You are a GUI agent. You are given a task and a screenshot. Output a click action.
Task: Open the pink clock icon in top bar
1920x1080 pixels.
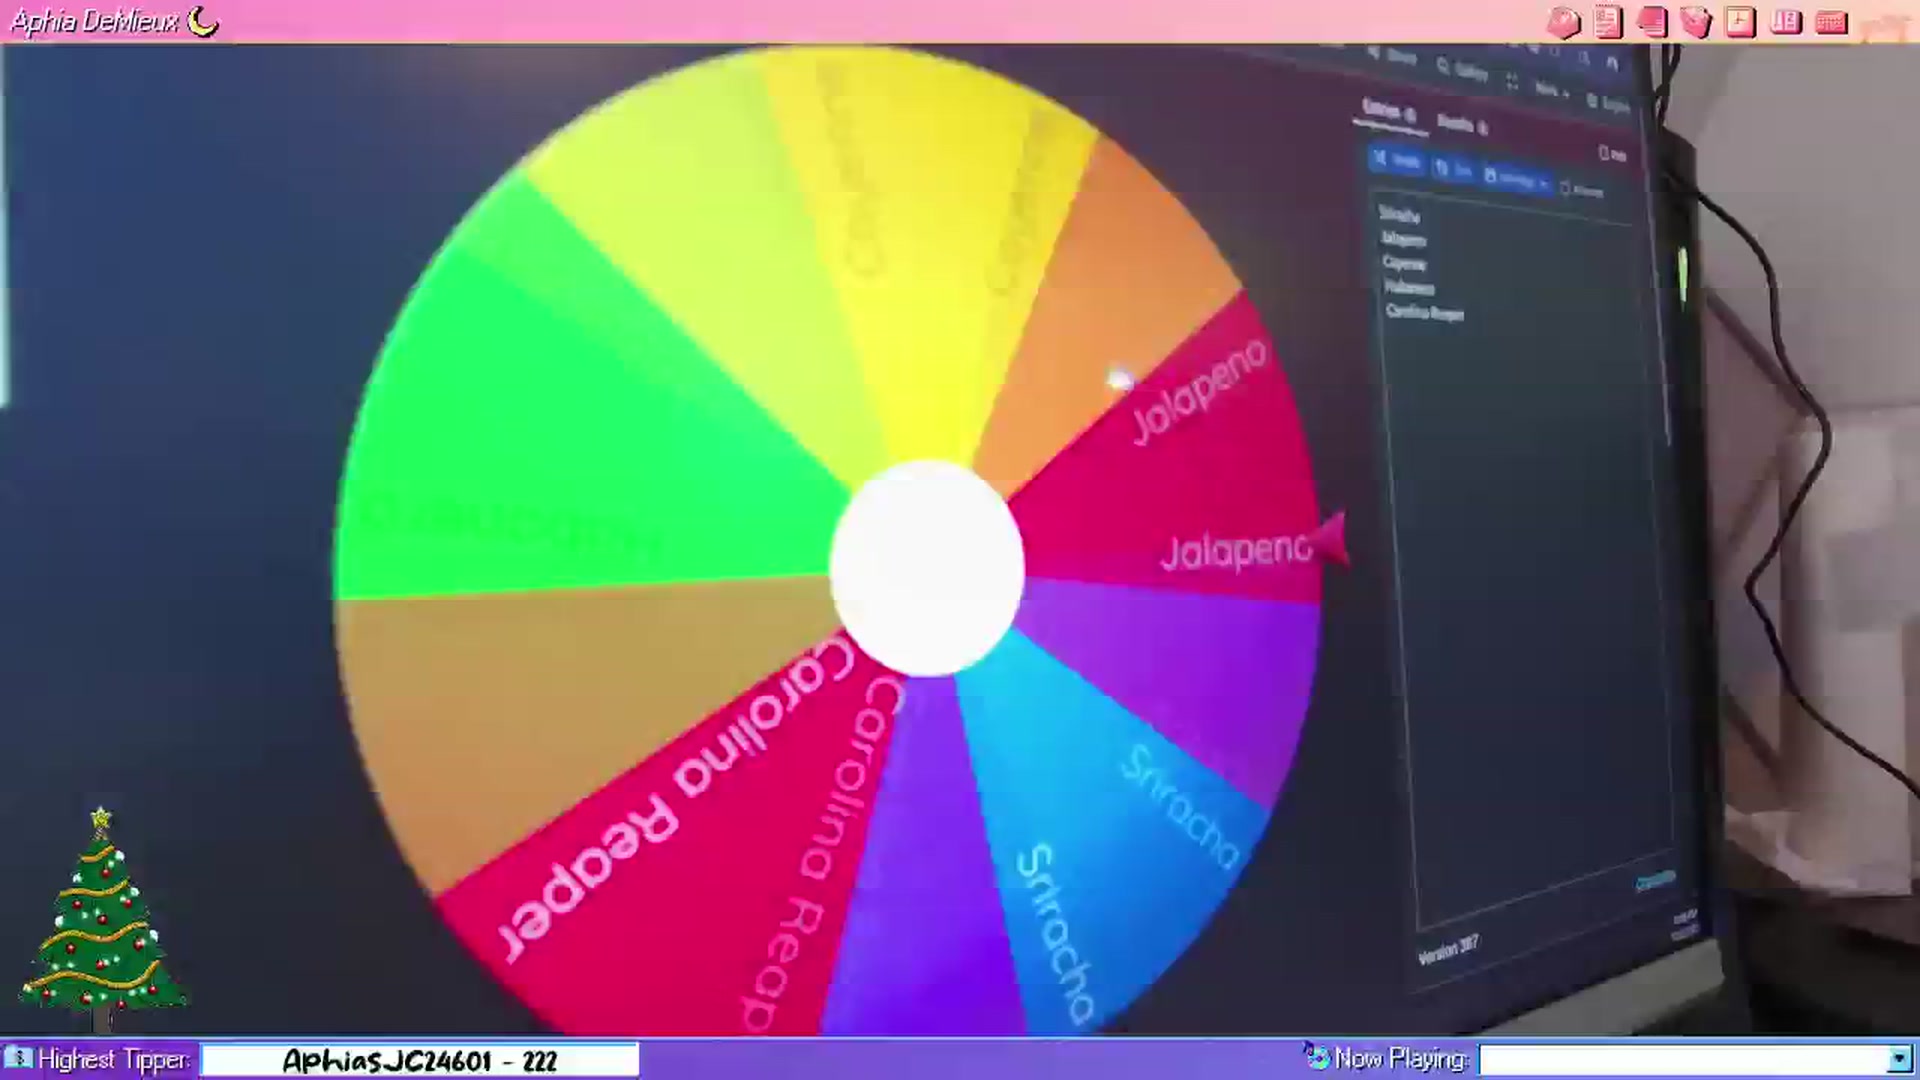pos(1740,22)
